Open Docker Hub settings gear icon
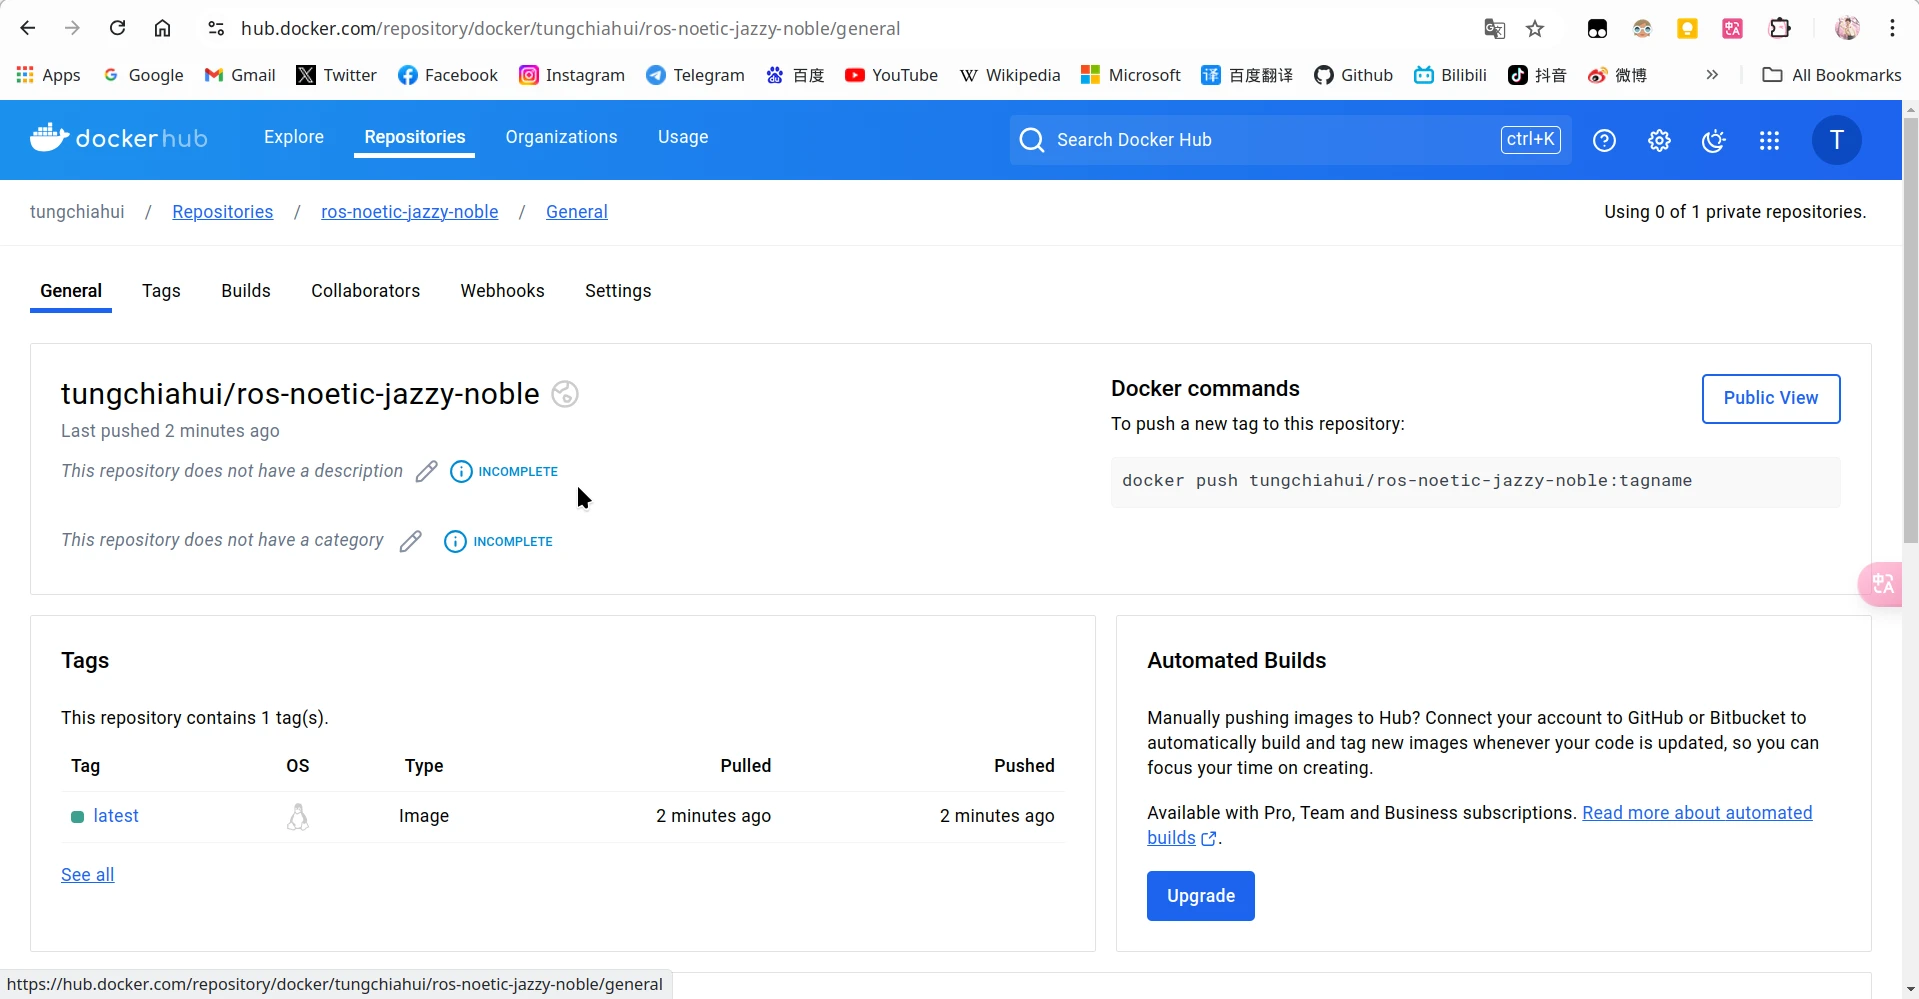The width and height of the screenshot is (1919, 999). point(1659,141)
